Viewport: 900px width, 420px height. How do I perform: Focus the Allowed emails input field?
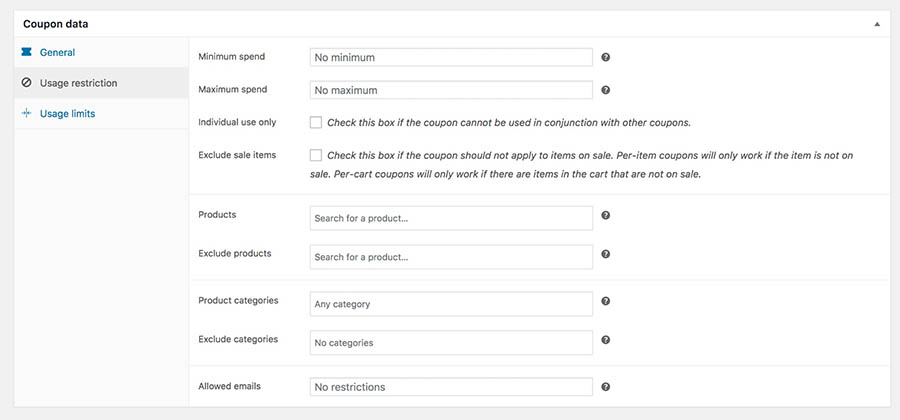pos(451,387)
